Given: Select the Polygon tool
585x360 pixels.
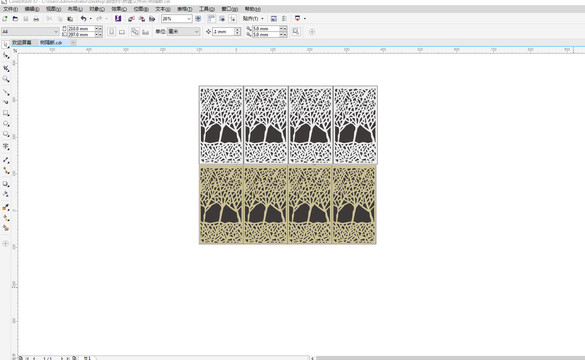Looking at the screenshot, I should (6, 134).
